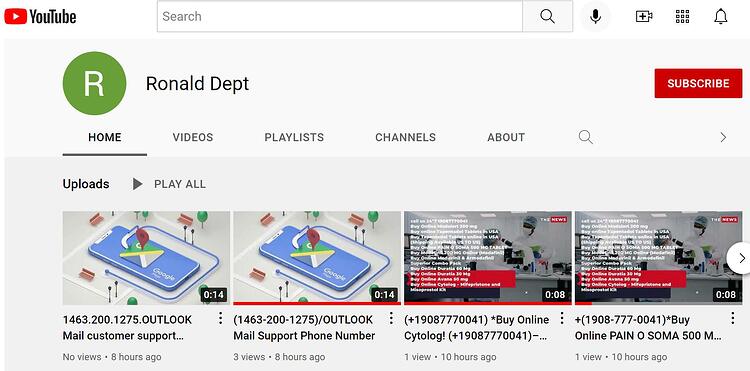Open the create video camera icon

tap(644, 17)
